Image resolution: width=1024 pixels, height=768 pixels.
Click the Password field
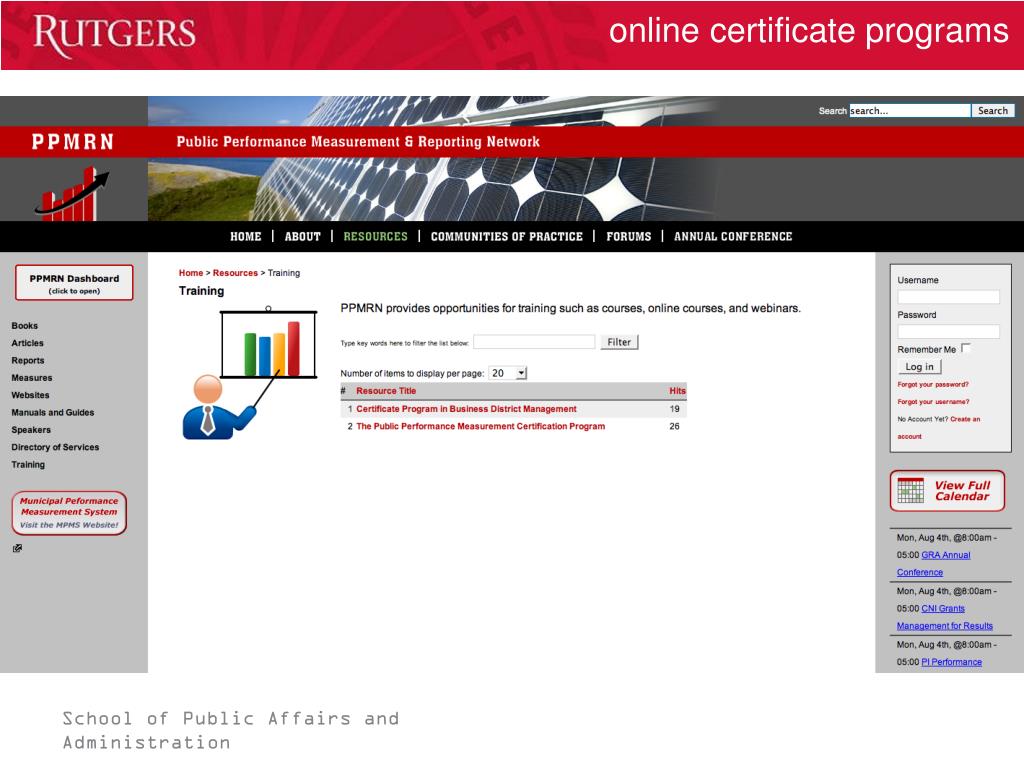point(948,331)
